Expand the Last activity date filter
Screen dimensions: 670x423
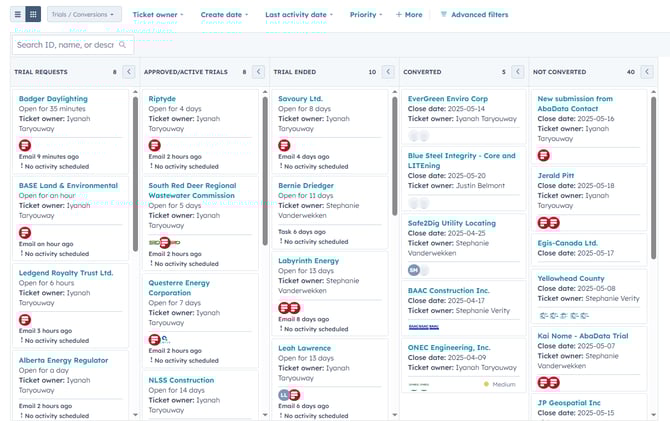299,15
